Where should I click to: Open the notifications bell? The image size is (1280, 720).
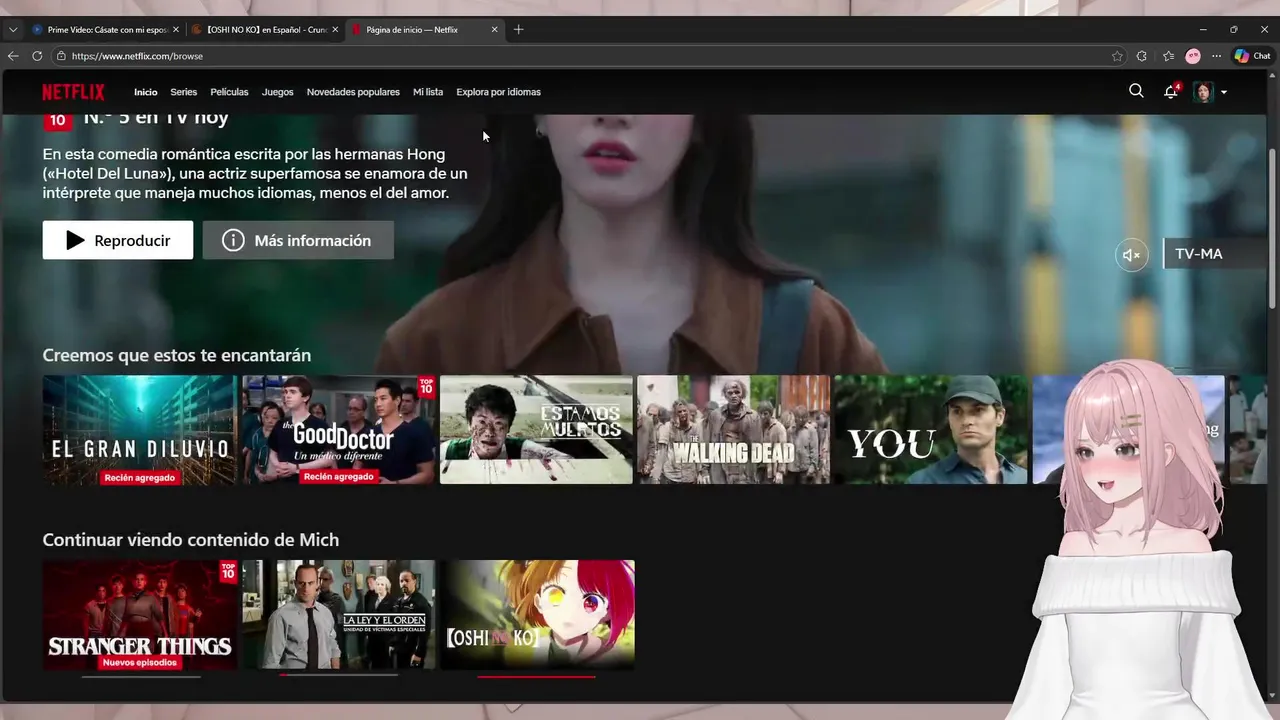(x=1171, y=91)
